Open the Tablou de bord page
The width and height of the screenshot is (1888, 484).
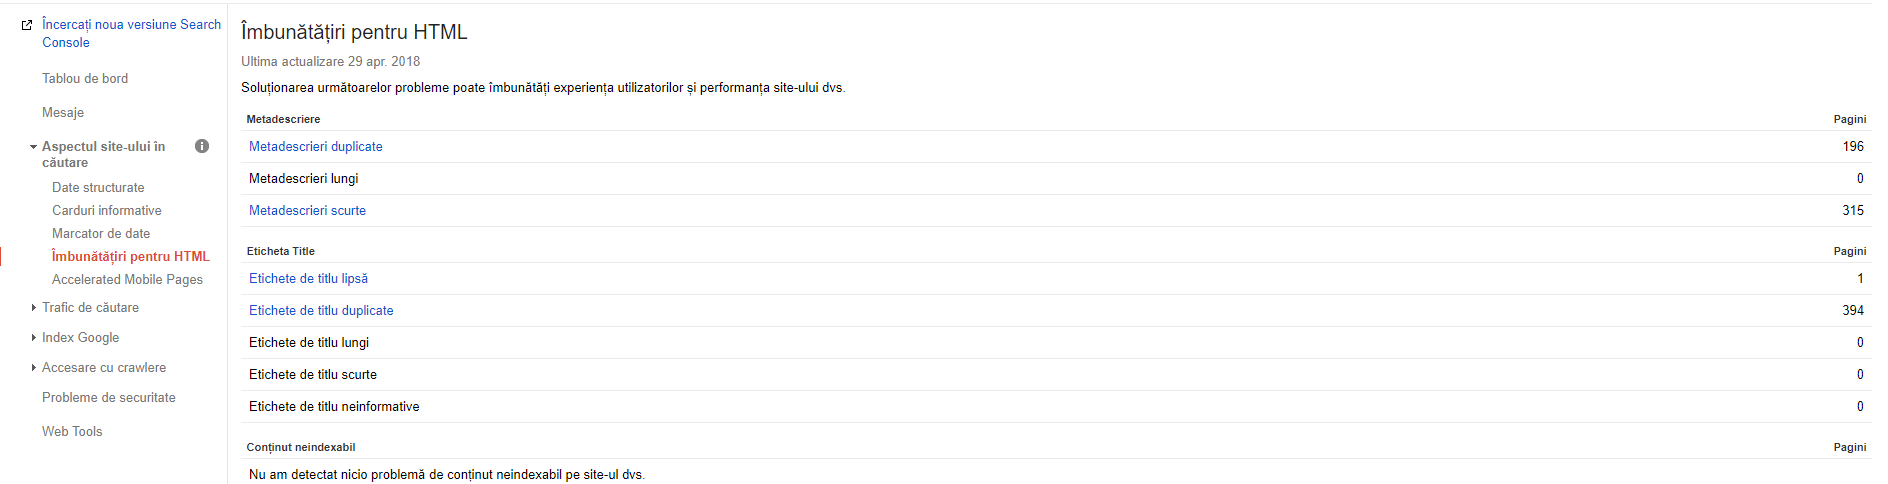click(x=85, y=79)
